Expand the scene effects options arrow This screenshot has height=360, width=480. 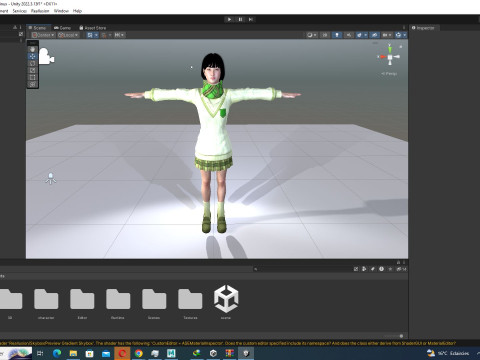click(366, 35)
